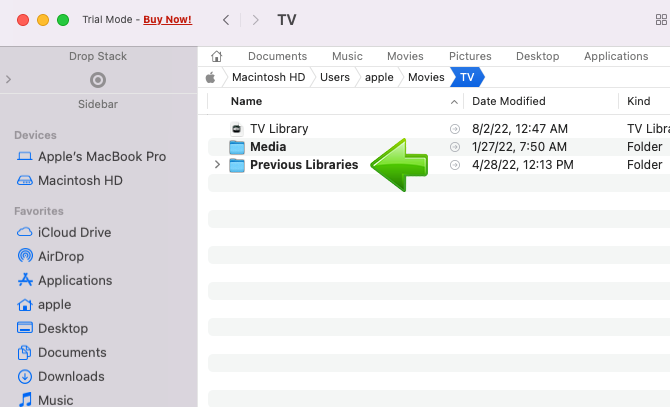Click the circled arrow beside TV Library
The height and width of the screenshot is (407, 670).
click(x=455, y=129)
